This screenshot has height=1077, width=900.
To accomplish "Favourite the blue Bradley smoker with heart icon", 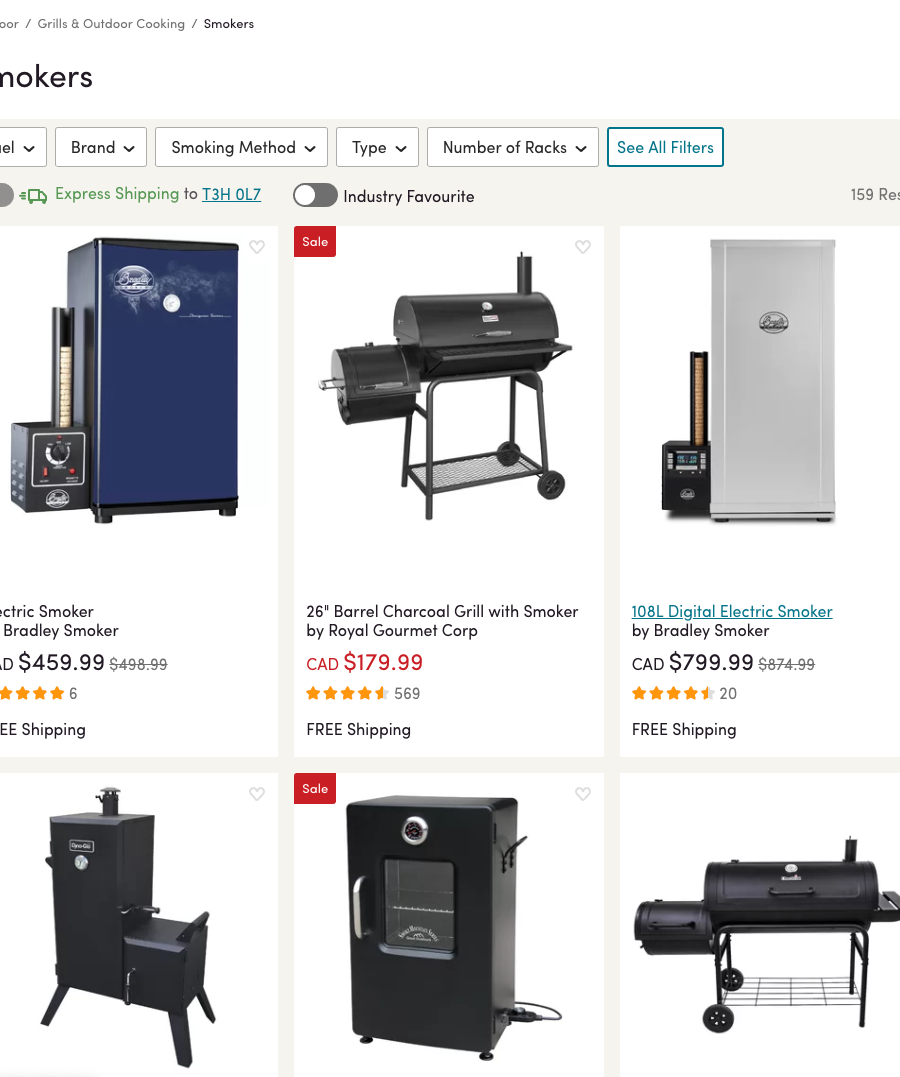I will pyautogui.click(x=257, y=247).
